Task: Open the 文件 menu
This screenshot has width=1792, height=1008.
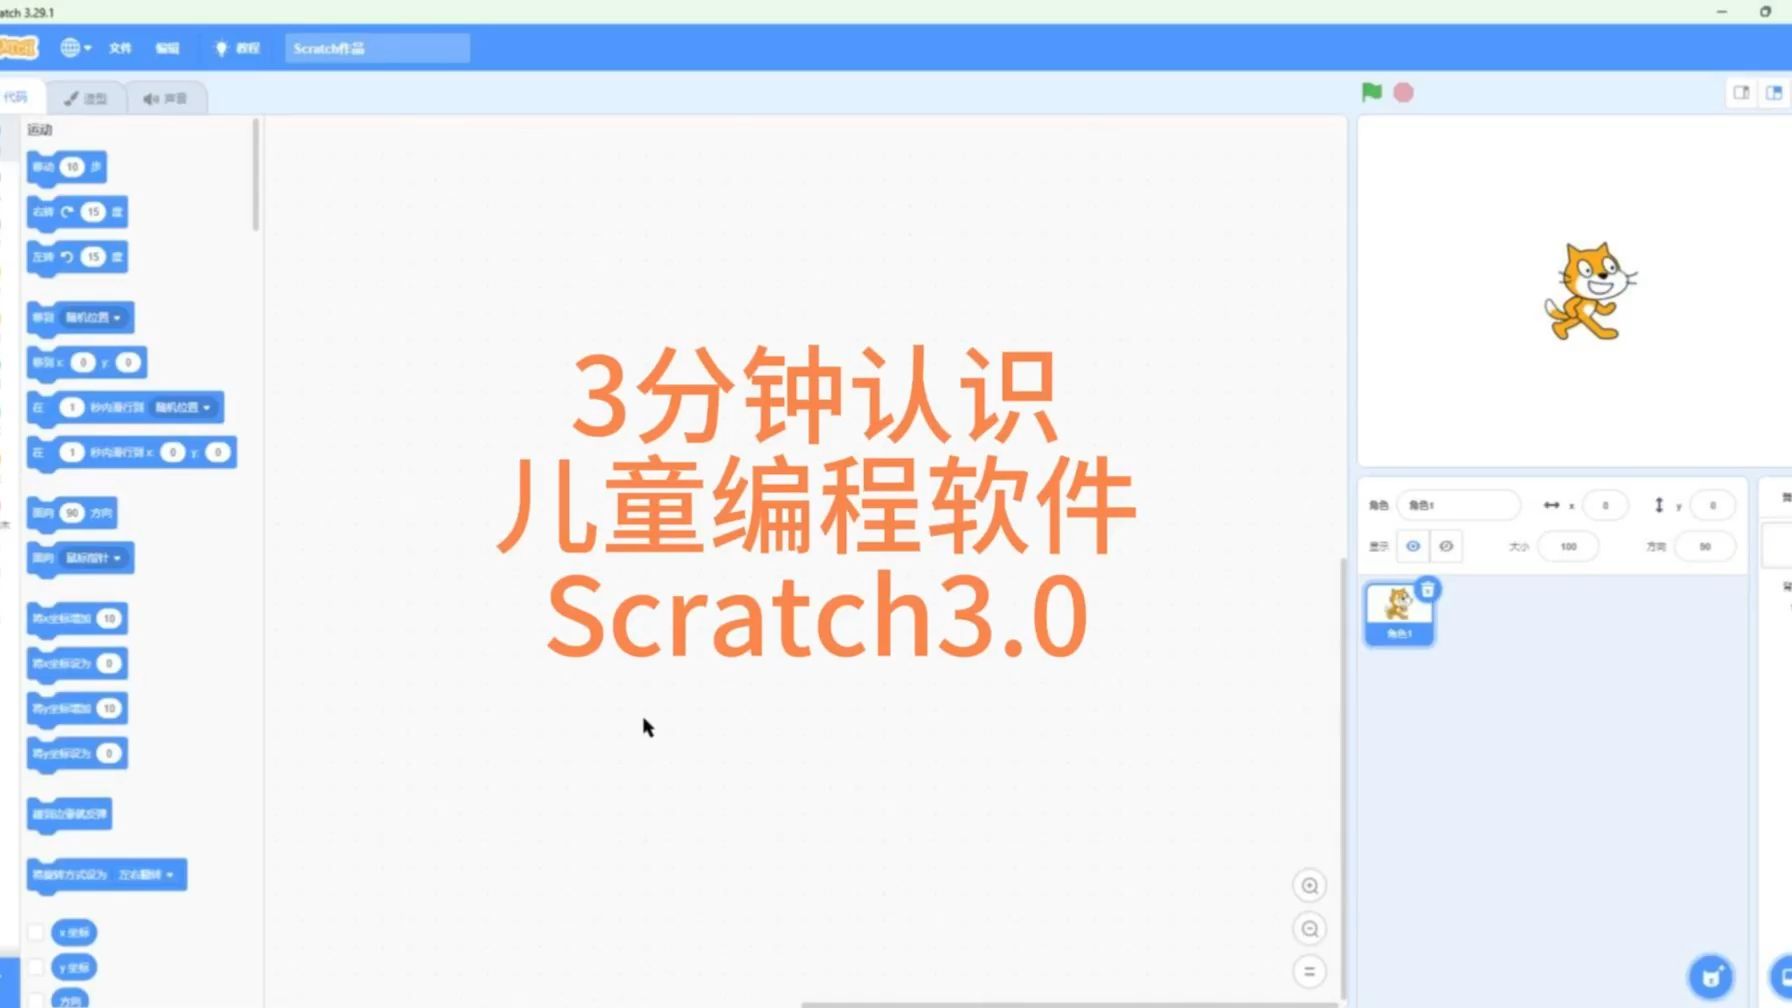Action: pyautogui.click(x=120, y=48)
